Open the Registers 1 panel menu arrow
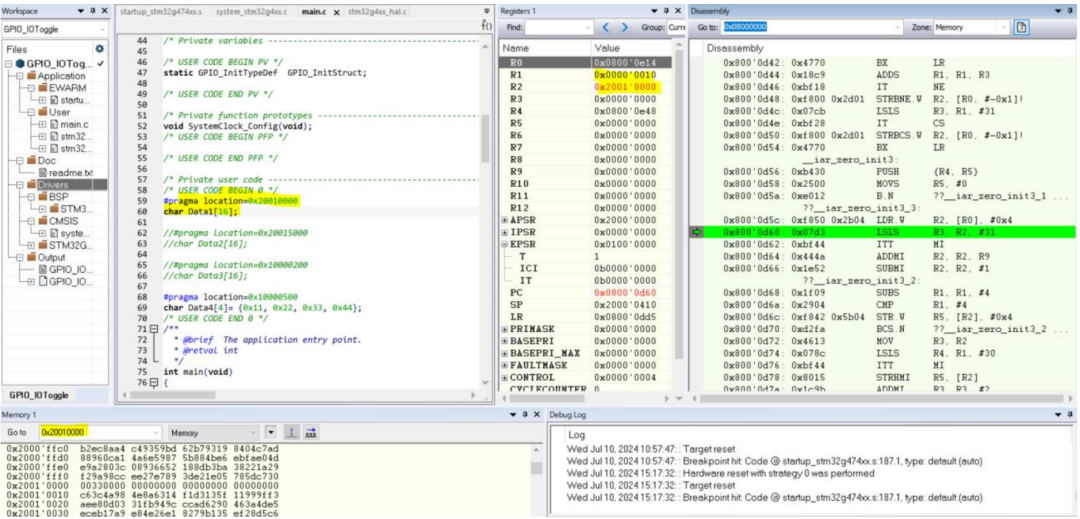Image resolution: width=1080 pixels, height=519 pixels. click(x=654, y=12)
